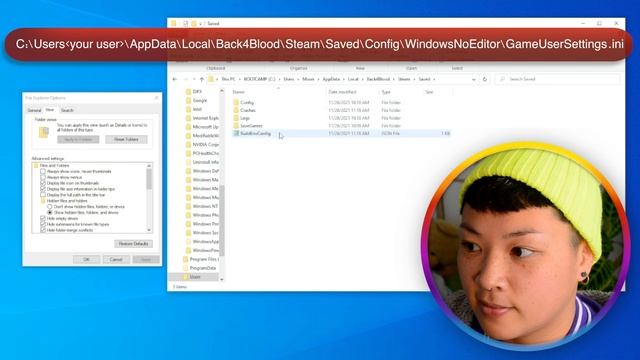Viewport: 640px width, 360px height.
Task: Click Advanced settings scrollbar up arrow
Action: pos(149,166)
